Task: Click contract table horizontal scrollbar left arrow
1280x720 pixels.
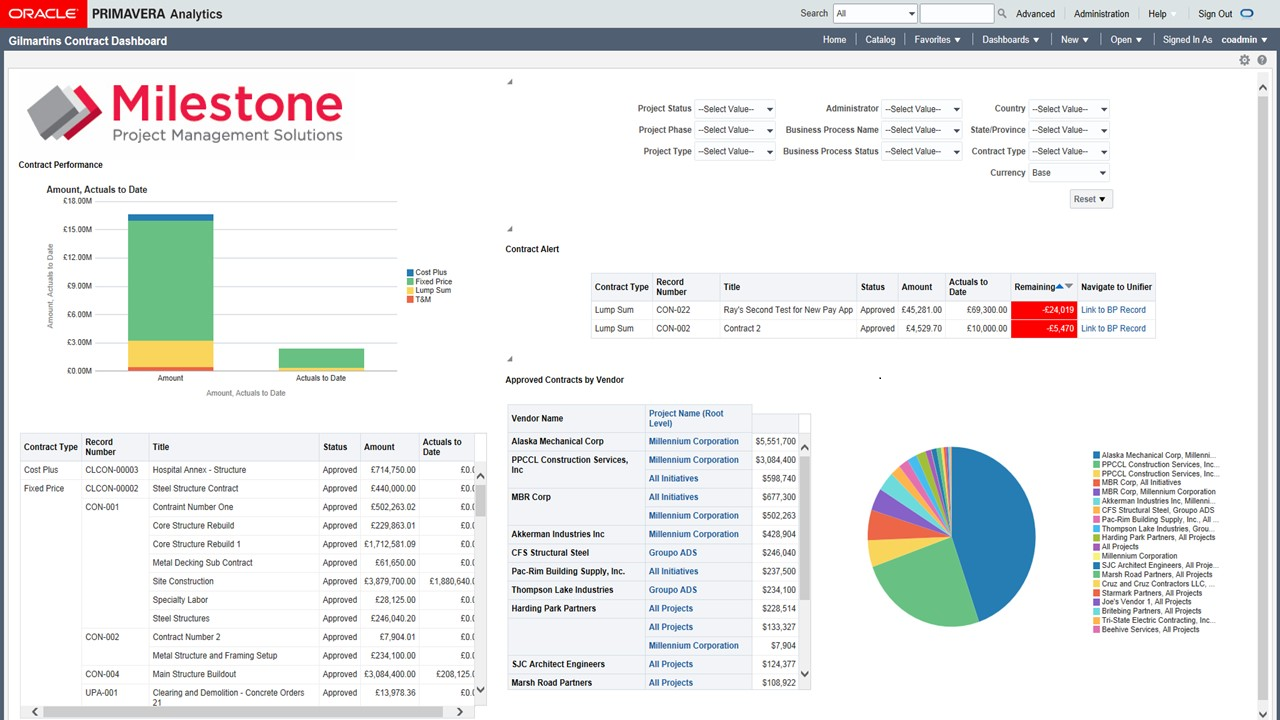Action: pos(35,712)
